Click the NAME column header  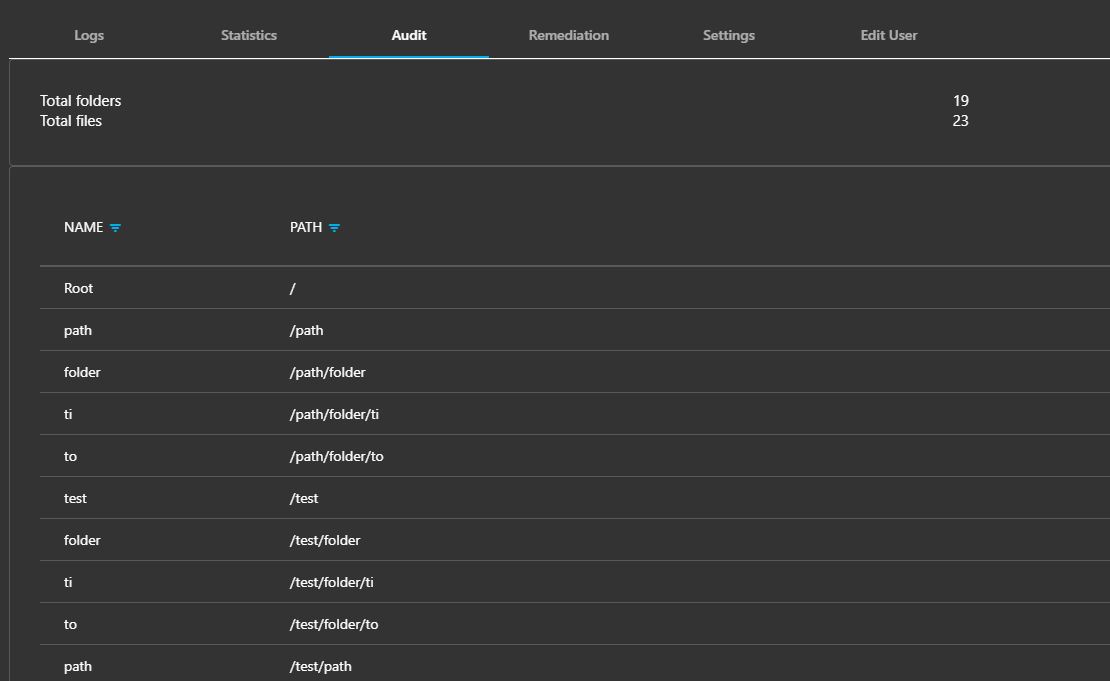click(84, 227)
